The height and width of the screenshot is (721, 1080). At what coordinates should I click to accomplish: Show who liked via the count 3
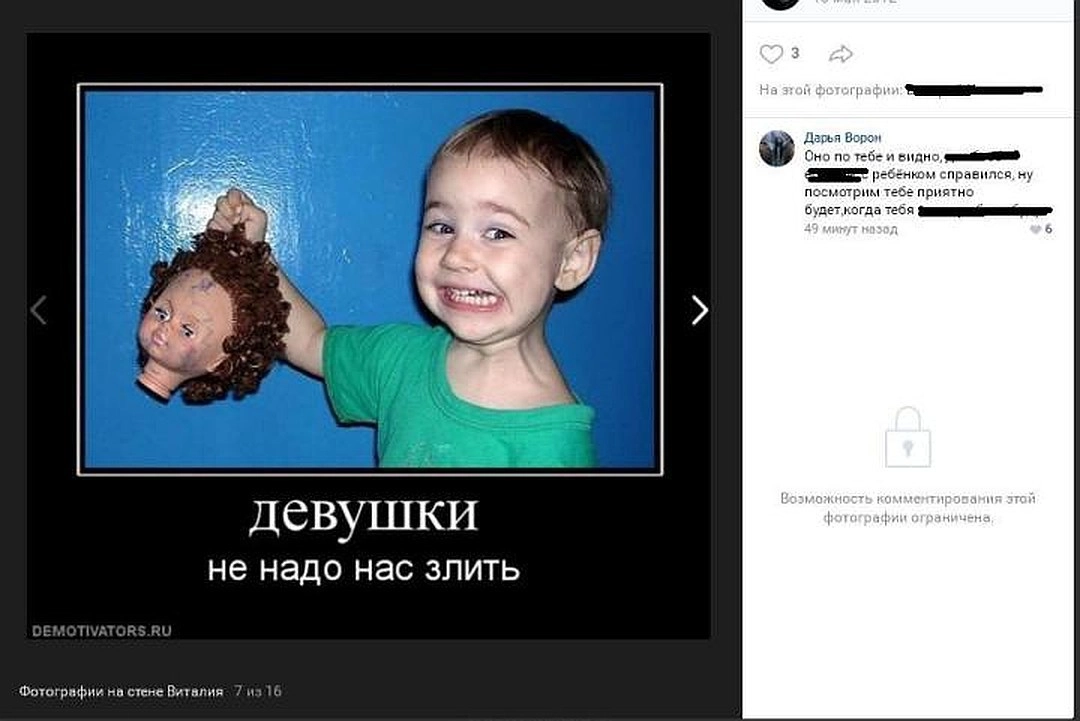pyautogui.click(x=795, y=53)
